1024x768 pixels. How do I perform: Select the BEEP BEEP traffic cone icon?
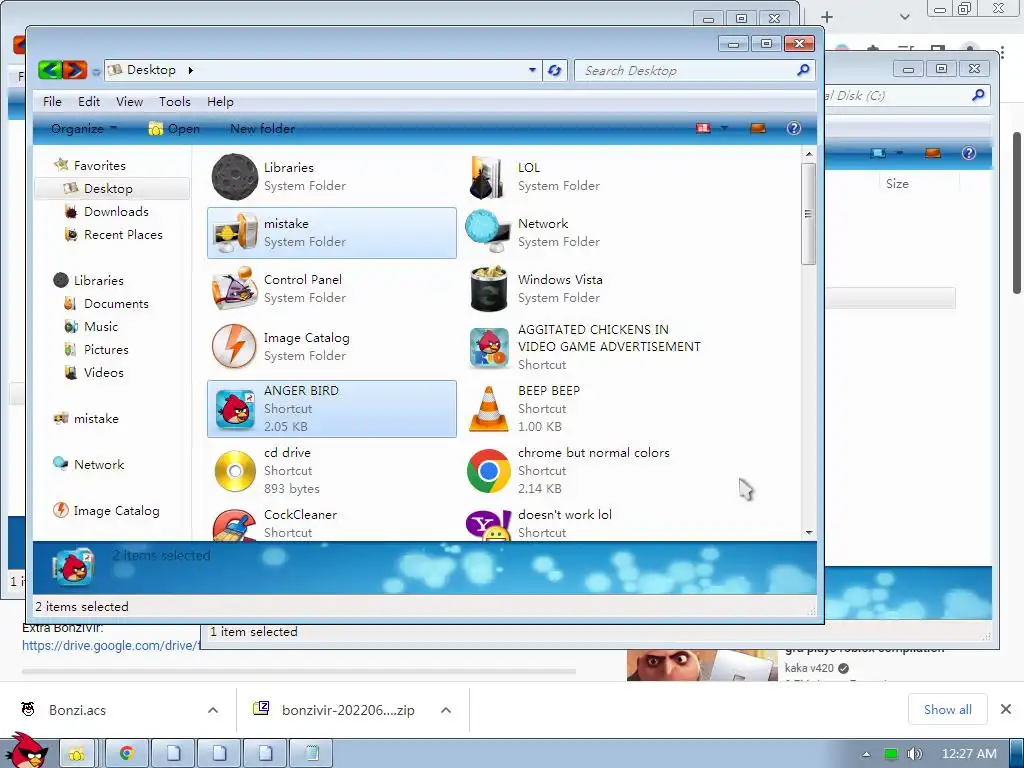pos(488,409)
